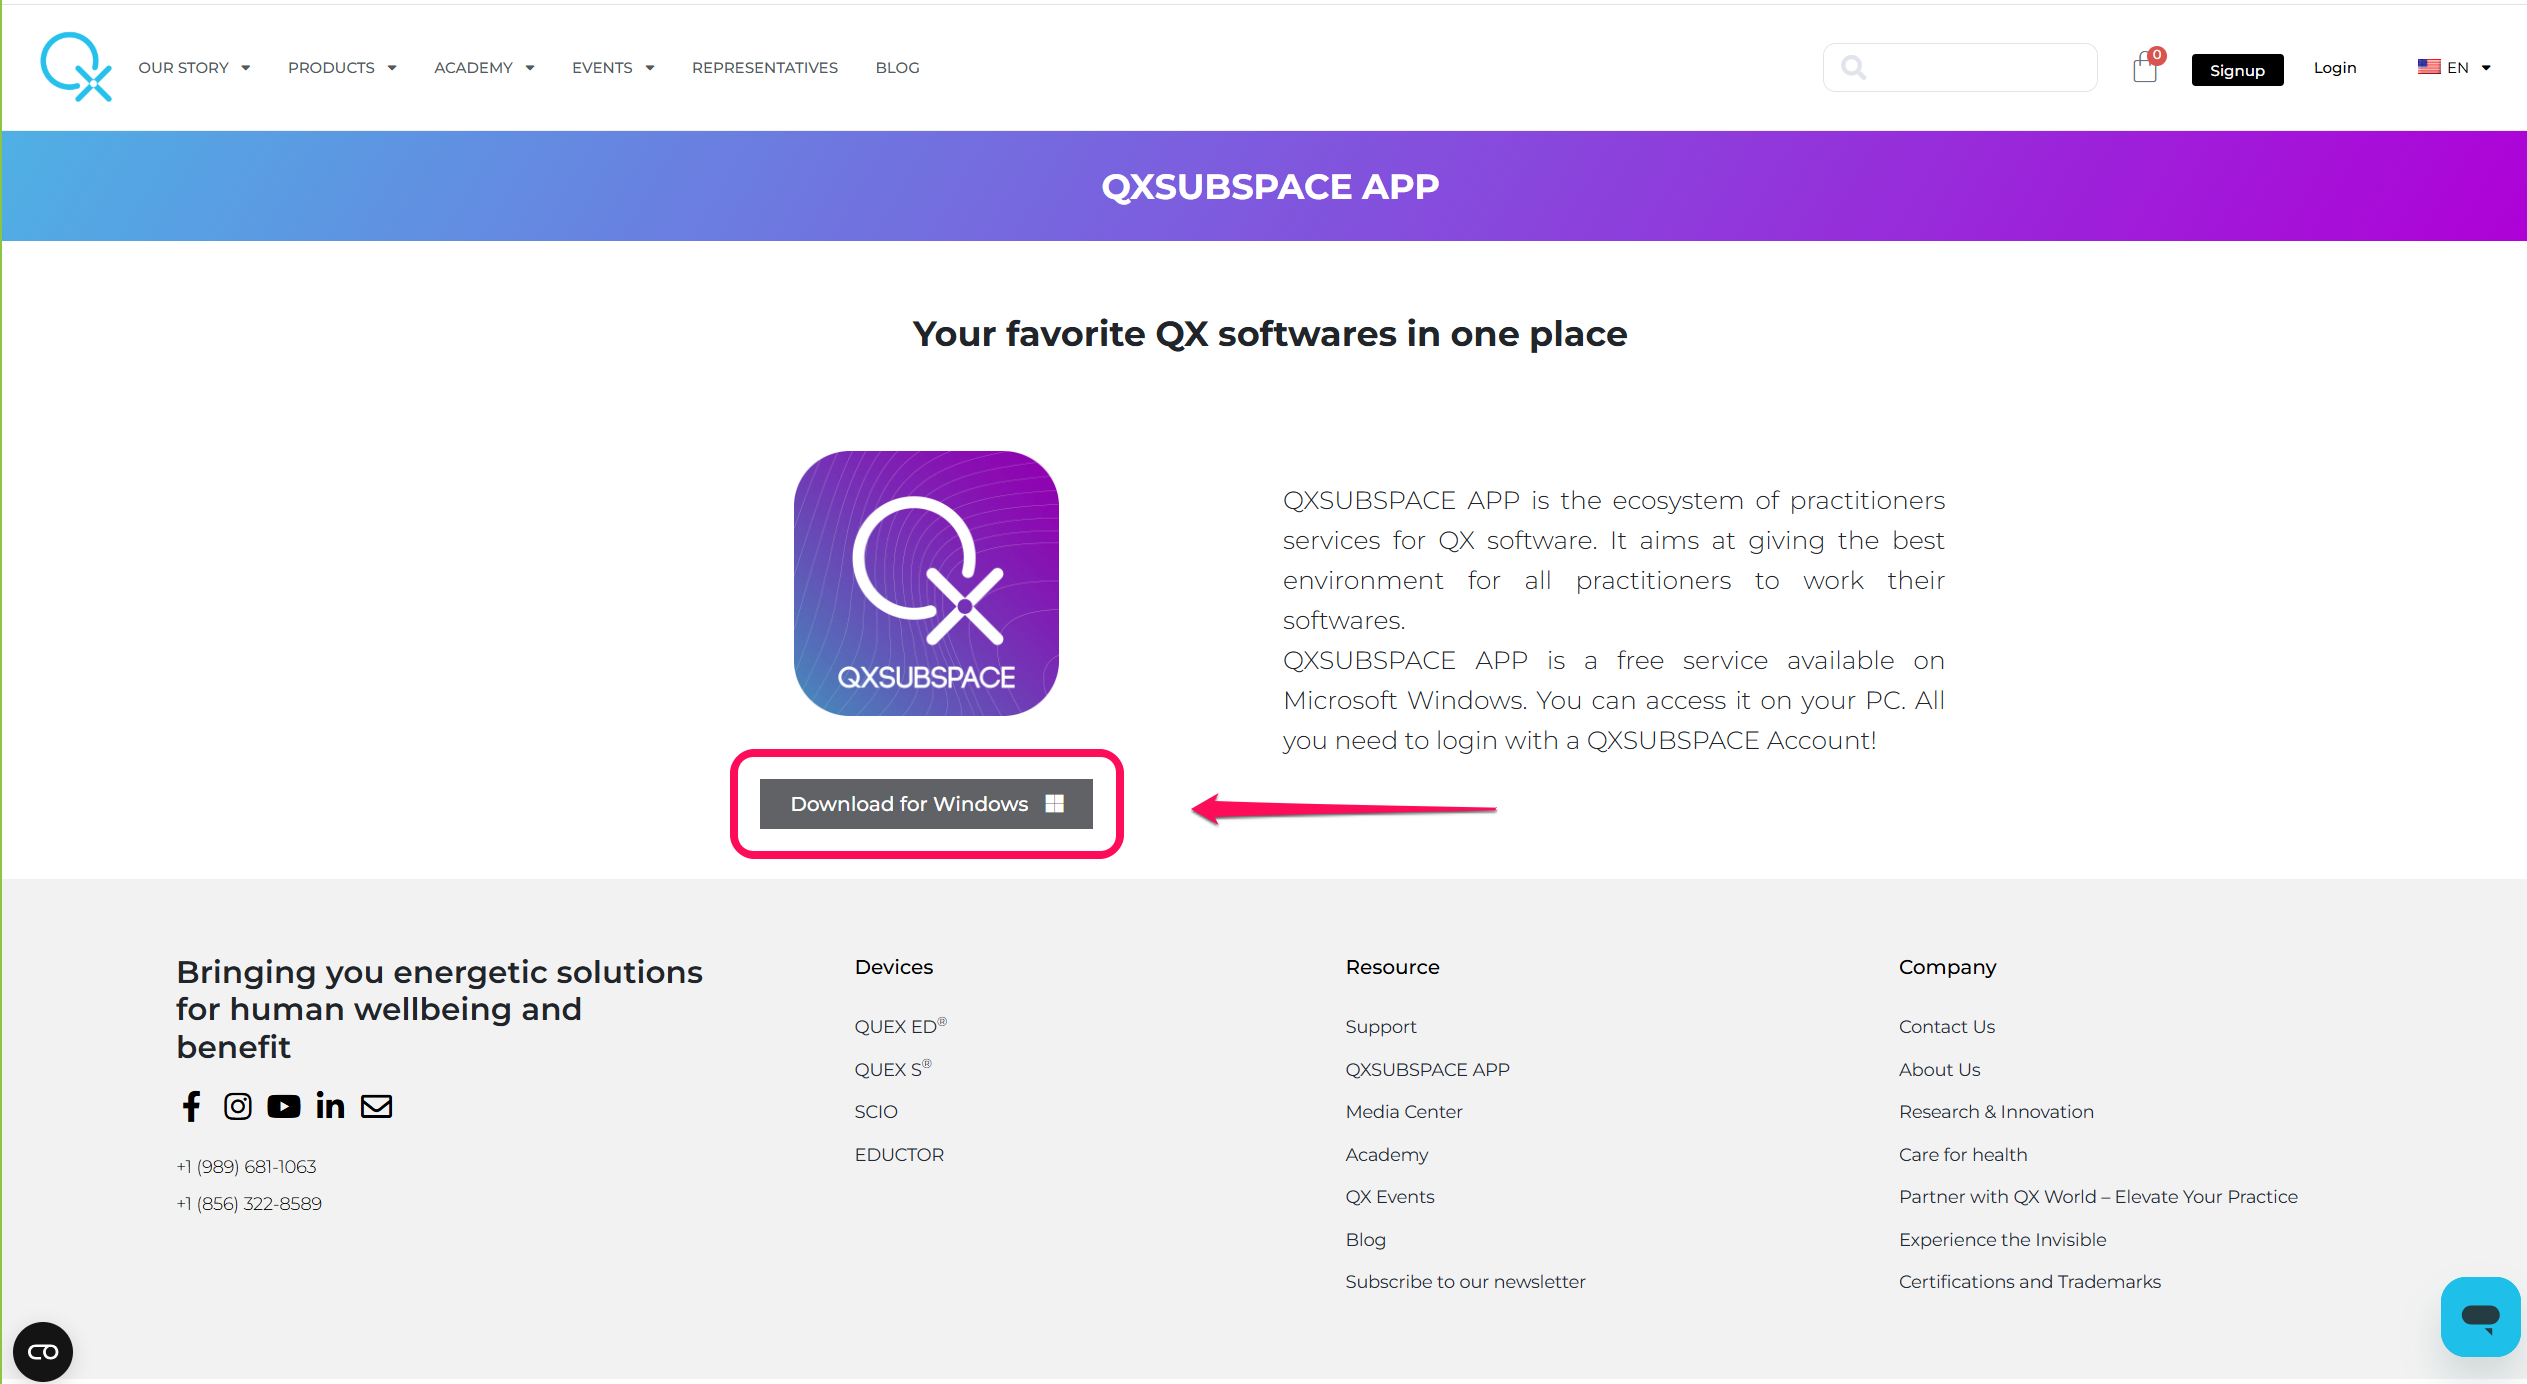Open the Instagram social icon

coord(238,1106)
